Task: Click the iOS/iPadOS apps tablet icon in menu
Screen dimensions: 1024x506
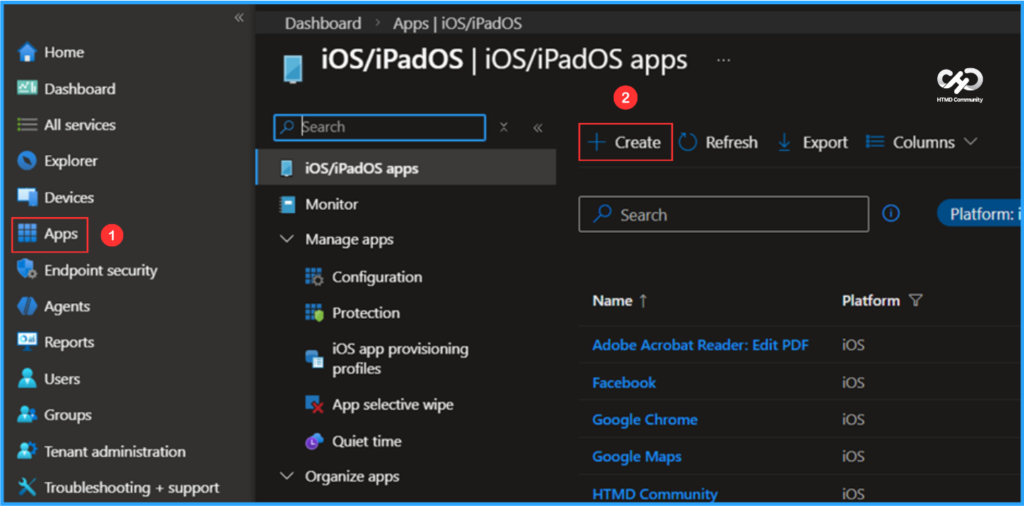Action: (287, 168)
